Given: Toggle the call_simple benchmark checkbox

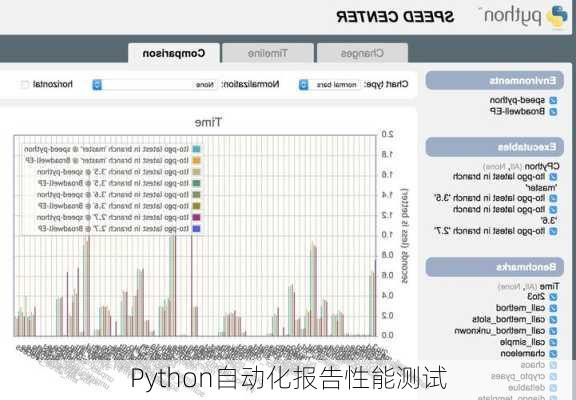Looking at the screenshot, I should coord(553,342).
